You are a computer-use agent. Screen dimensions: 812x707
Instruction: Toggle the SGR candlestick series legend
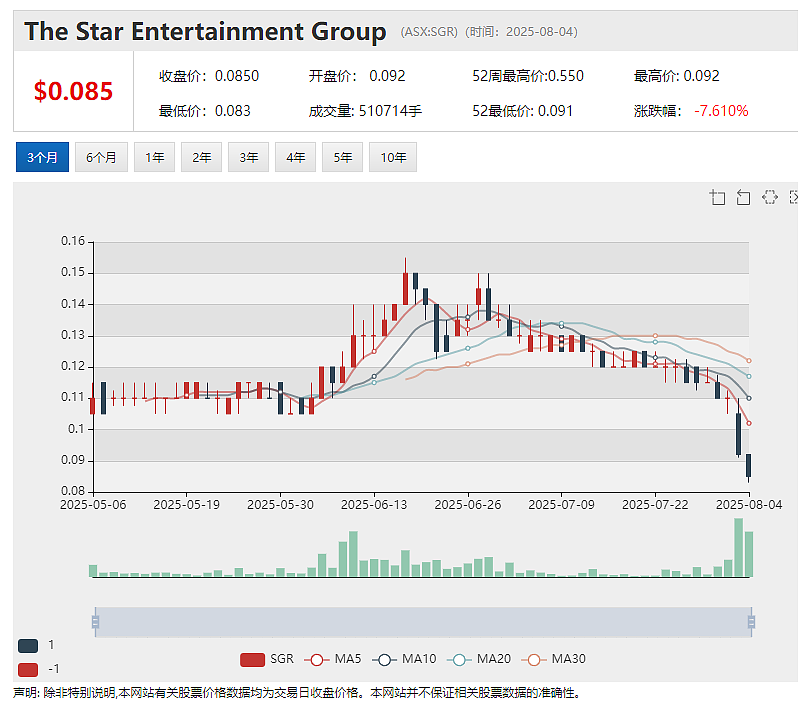(x=267, y=659)
